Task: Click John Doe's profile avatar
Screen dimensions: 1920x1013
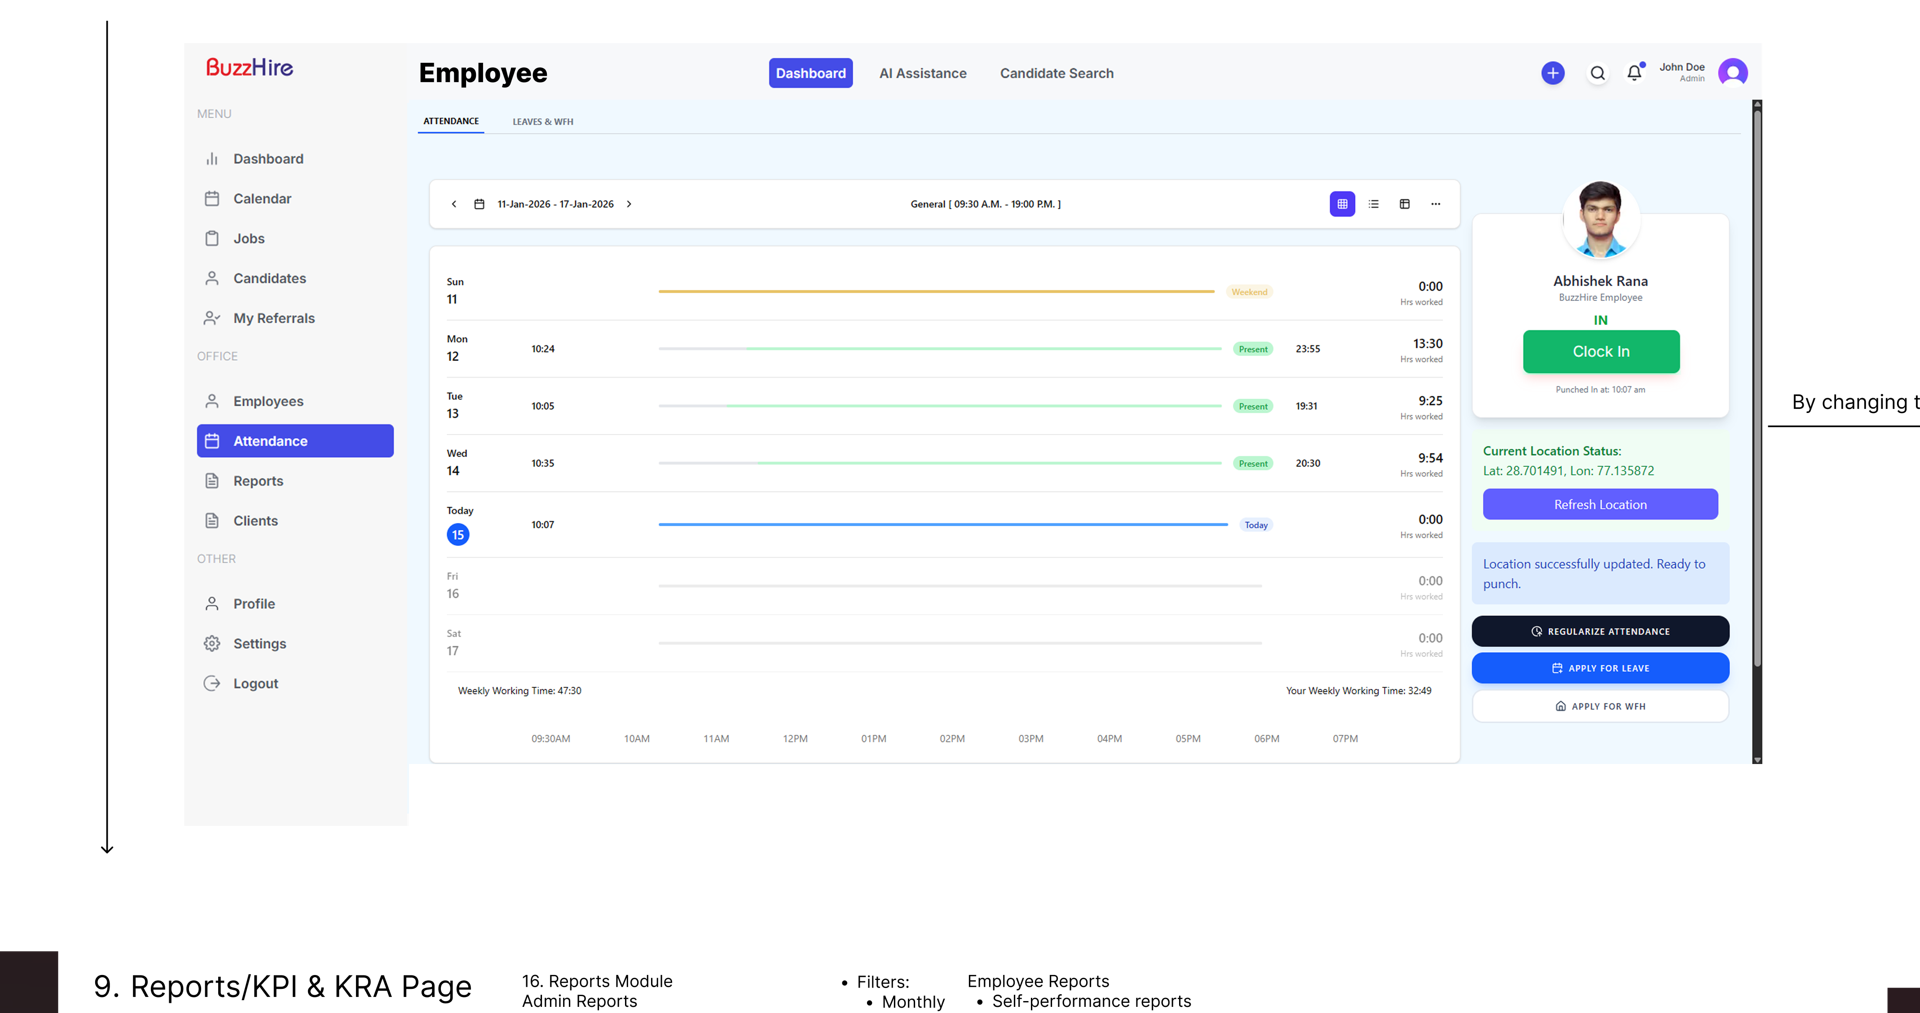Action: click(x=1733, y=72)
